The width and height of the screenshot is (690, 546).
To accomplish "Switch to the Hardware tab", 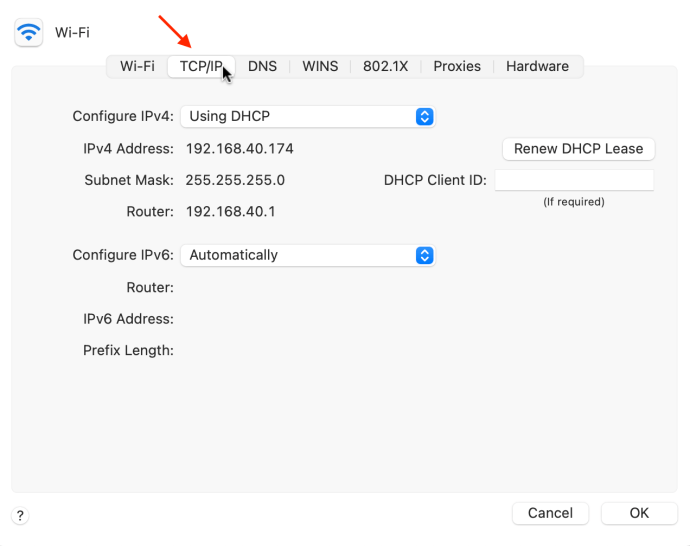I will (537, 66).
